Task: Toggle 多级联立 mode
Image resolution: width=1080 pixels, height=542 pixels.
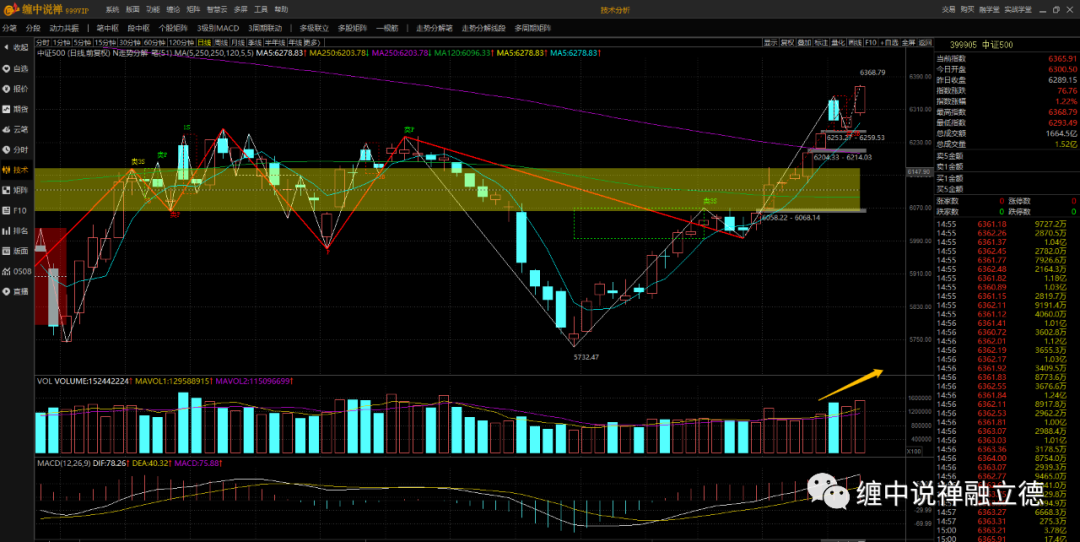Action: [314, 28]
